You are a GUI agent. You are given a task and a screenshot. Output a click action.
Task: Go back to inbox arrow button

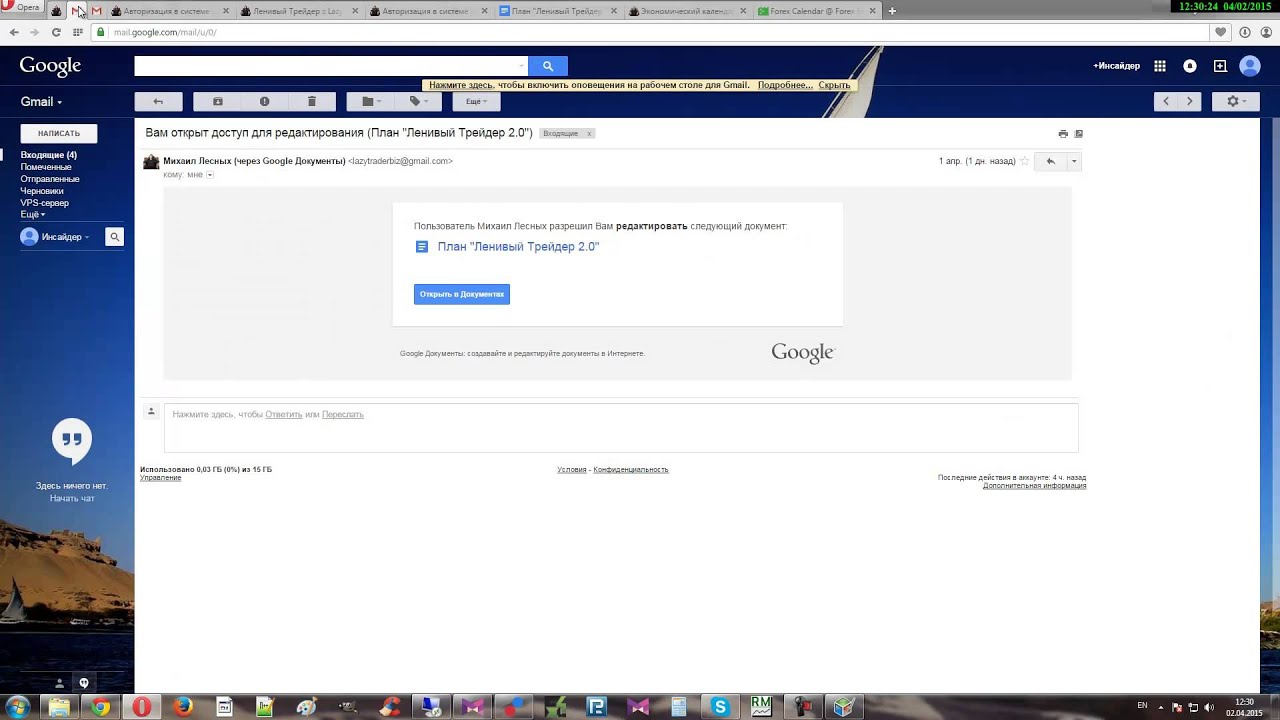tap(158, 101)
